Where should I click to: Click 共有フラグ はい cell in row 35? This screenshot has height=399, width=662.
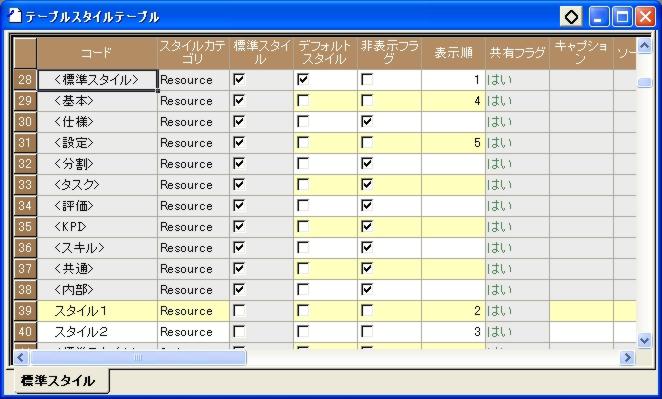(518, 227)
